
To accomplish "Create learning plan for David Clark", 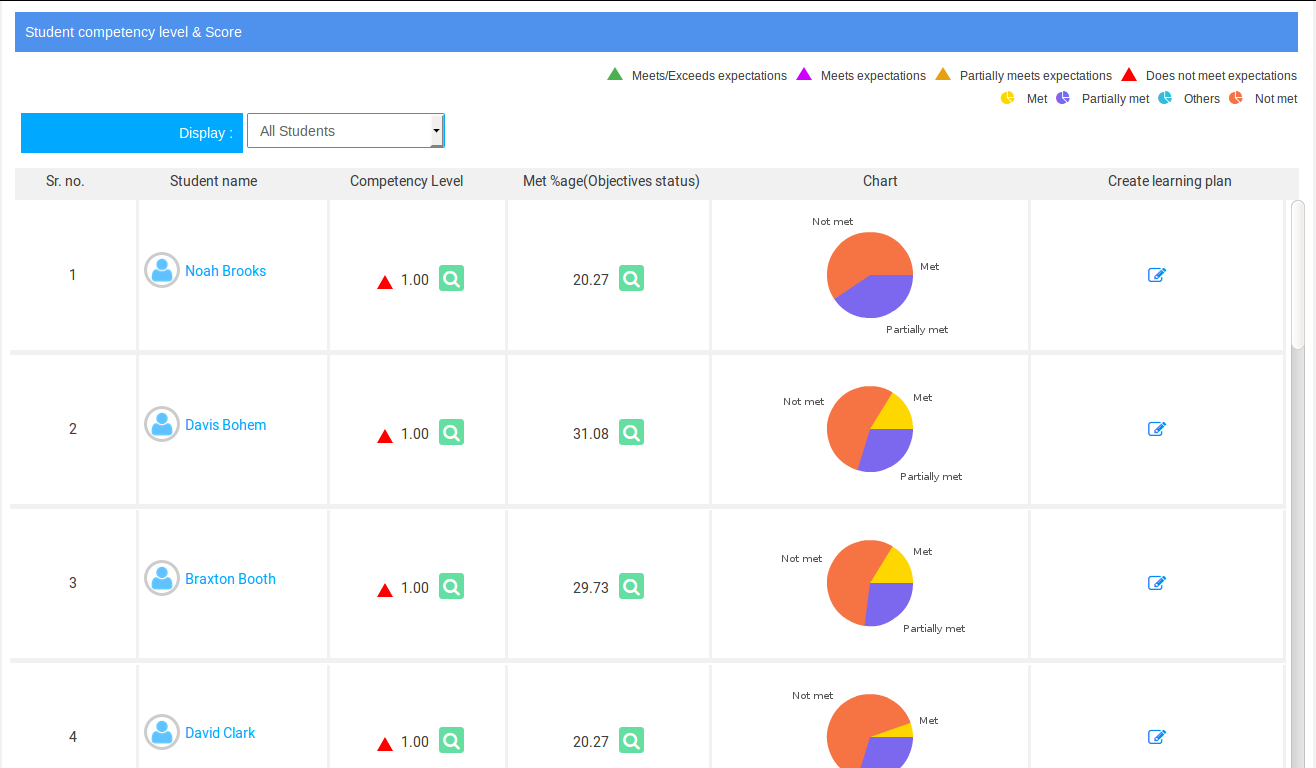I will [1157, 737].
